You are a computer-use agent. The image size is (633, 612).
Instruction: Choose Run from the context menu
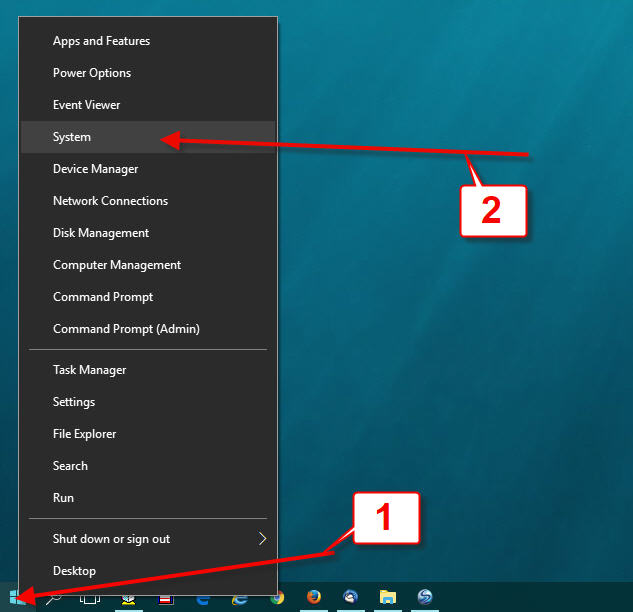pos(63,498)
